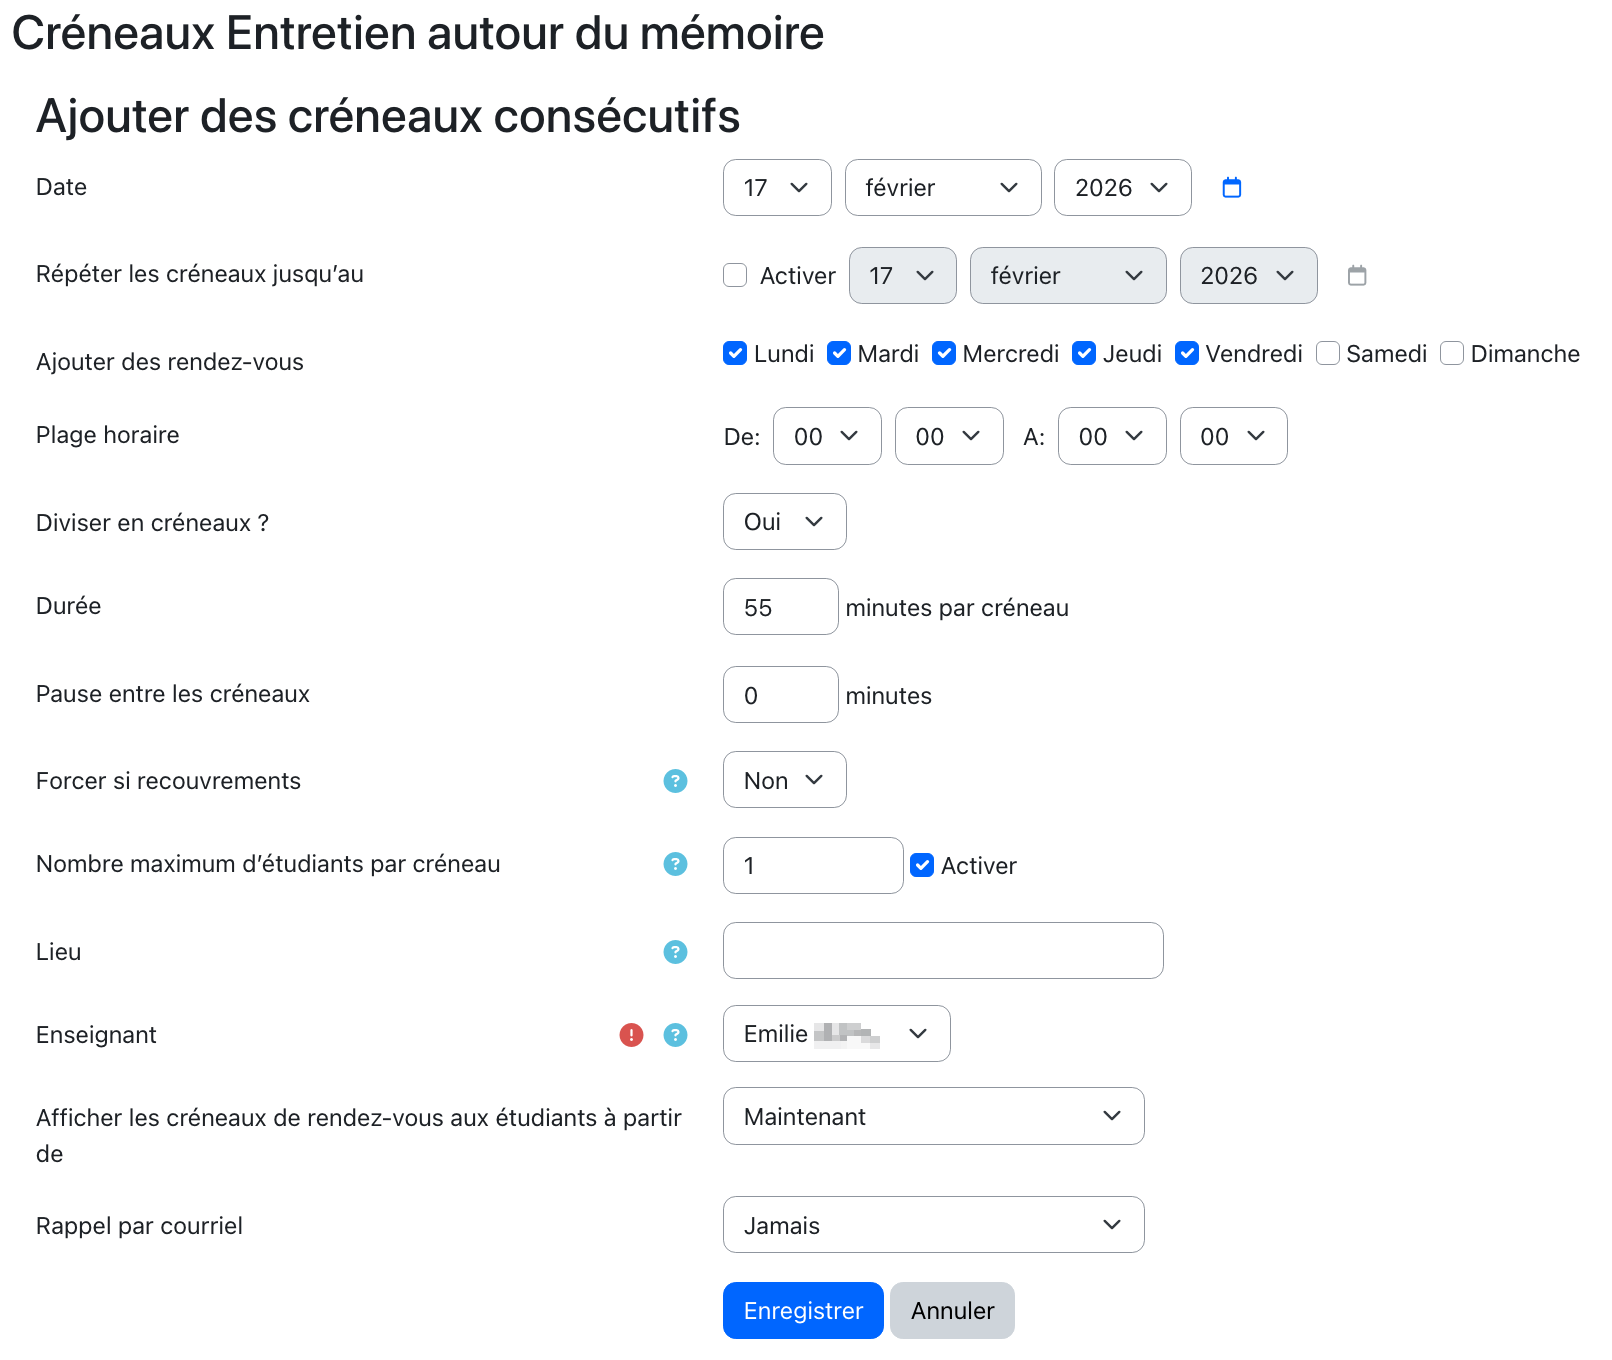Click the red required icon beside Enseignant
Viewport: 1612px width, 1360px height.
[631, 1035]
